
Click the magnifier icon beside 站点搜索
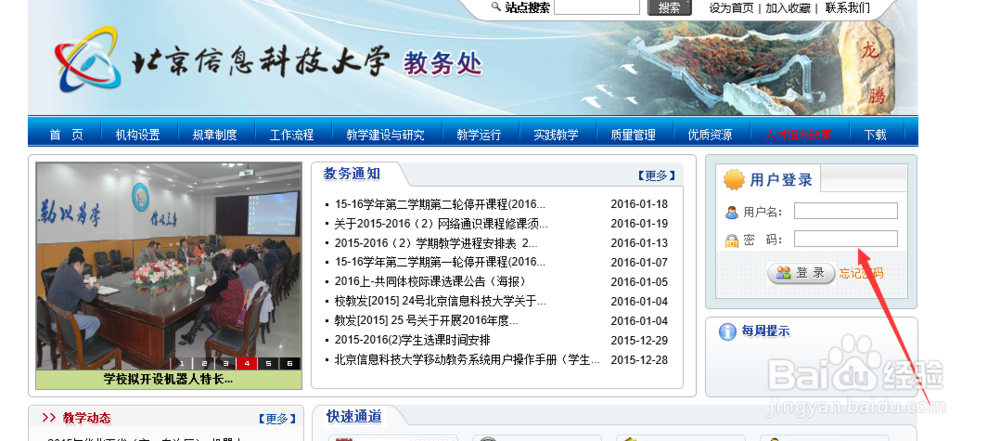click(x=496, y=7)
